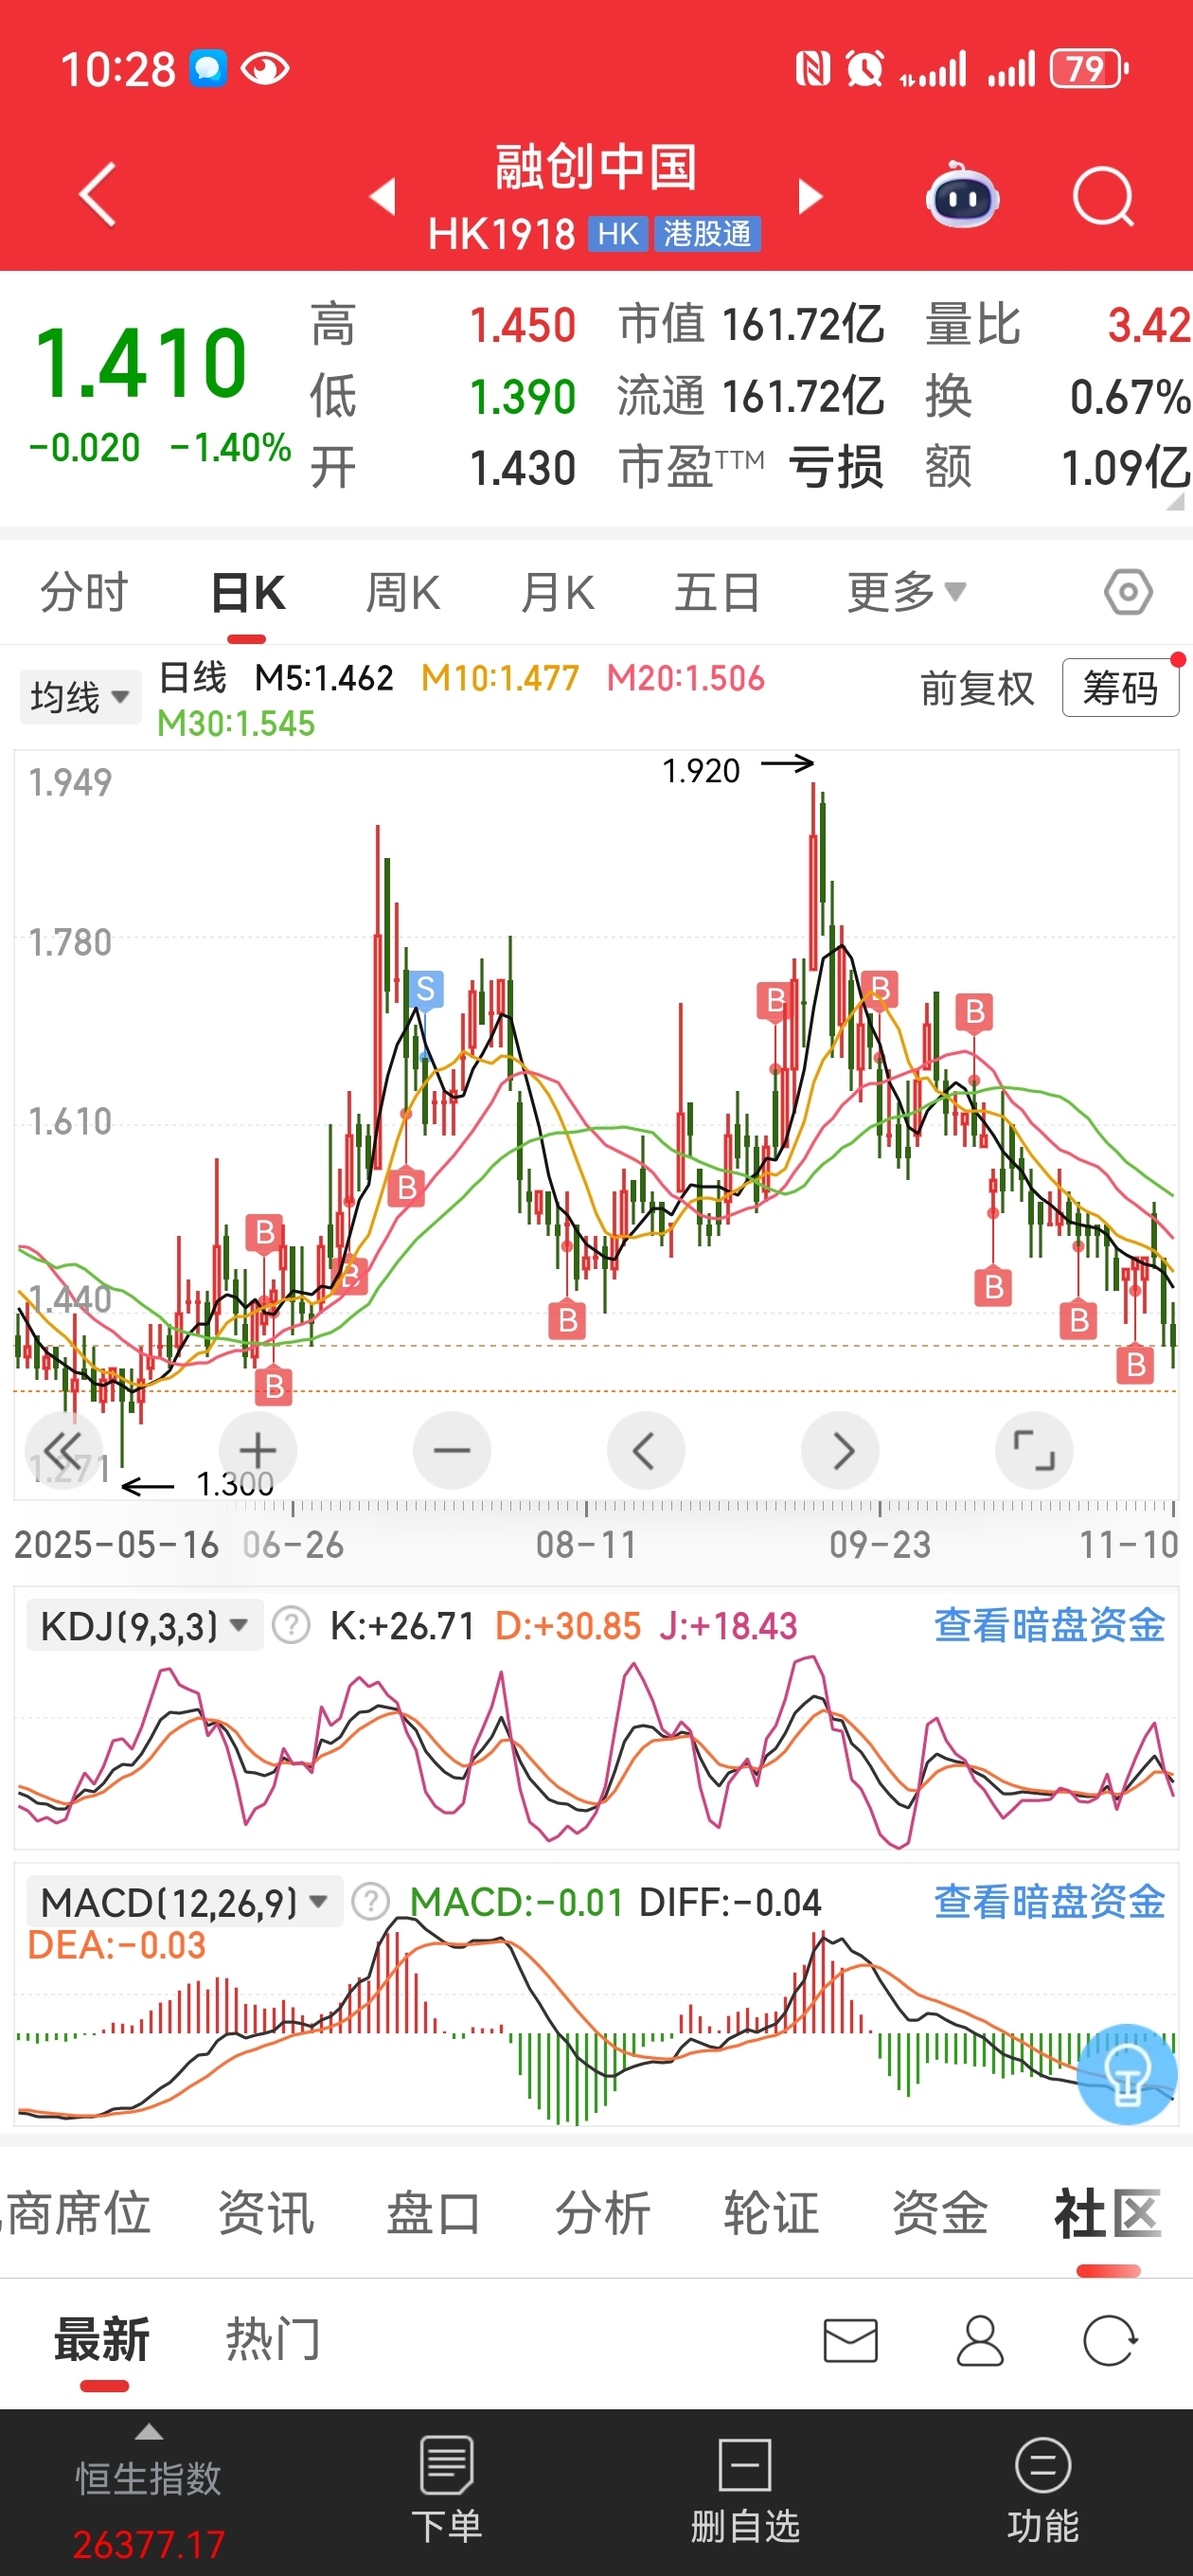Viewport: 1193px width, 2576px height.
Task: Tap 删自选 remove from watchlist
Action: tap(745, 2491)
